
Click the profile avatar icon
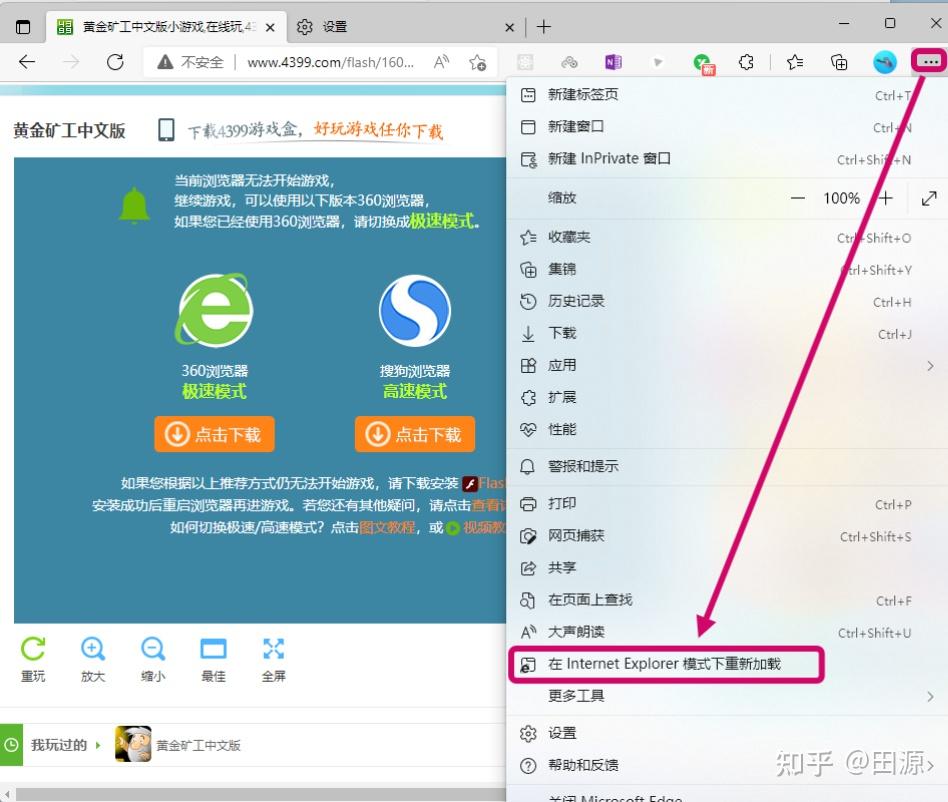click(x=885, y=62)
